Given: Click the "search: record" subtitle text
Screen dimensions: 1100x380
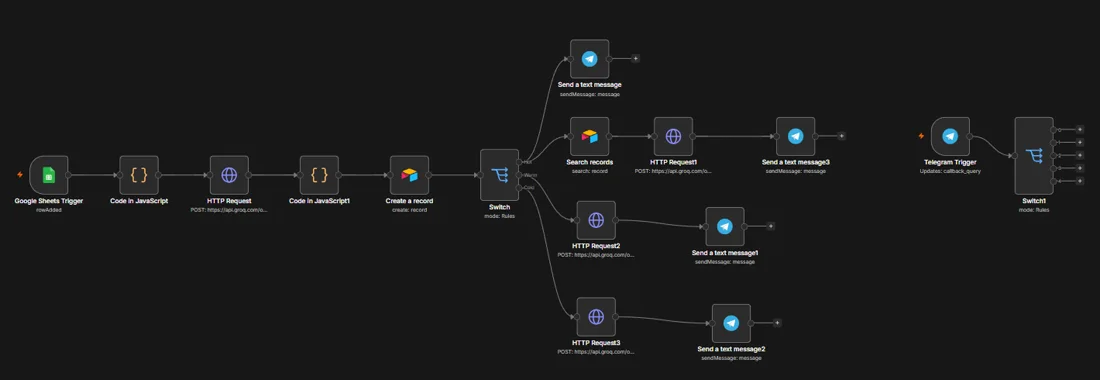Looking at the screenshot, I should tap(589, 170).
